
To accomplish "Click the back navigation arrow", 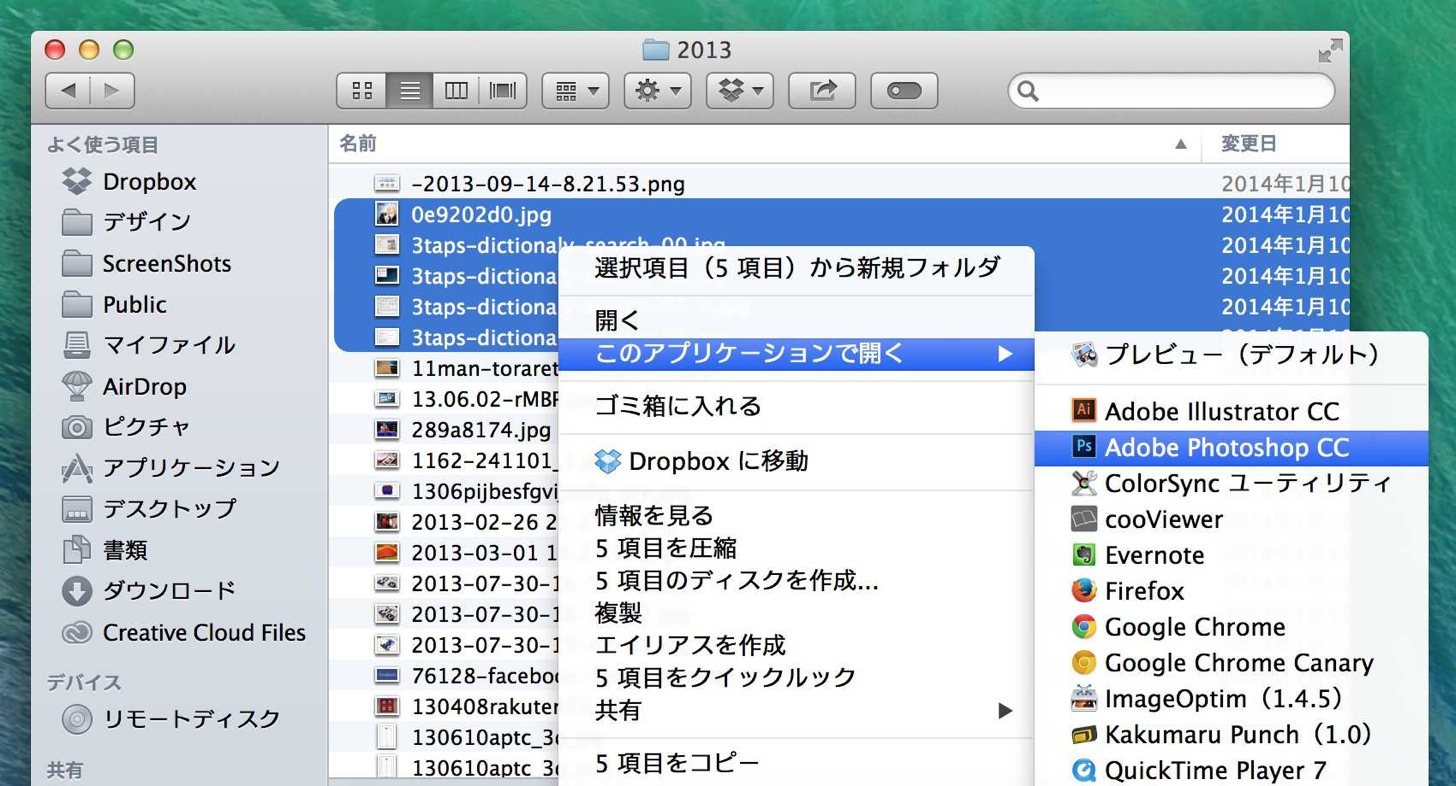I will [x=68, y=91].
